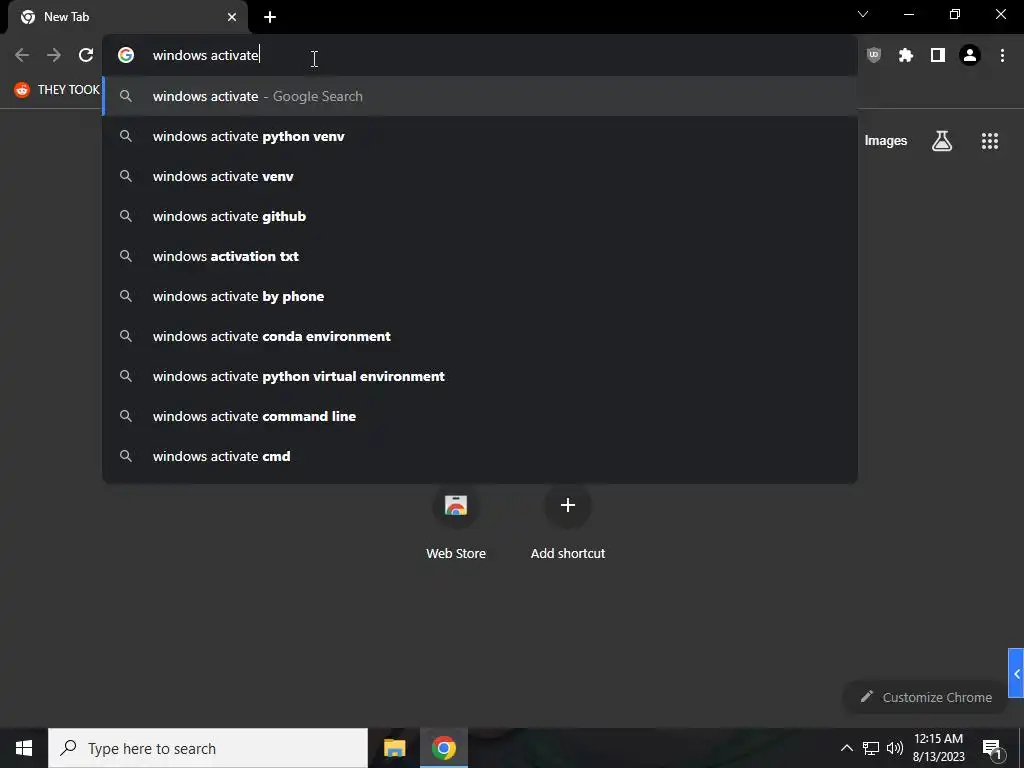Click the Add shortcut plus tile
The width and height of the screenshot is (1024, 768).
pyautogui.click(x=568, y=524)
